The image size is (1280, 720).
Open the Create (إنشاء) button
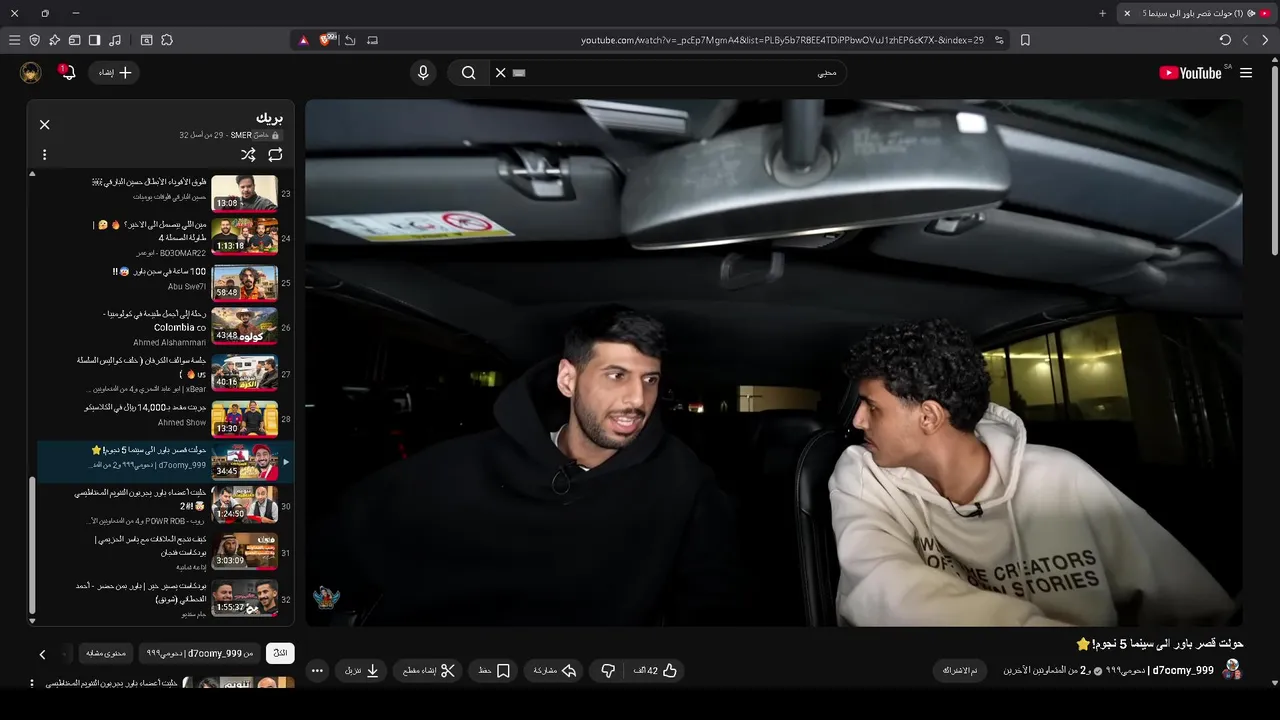coord(114,73)
